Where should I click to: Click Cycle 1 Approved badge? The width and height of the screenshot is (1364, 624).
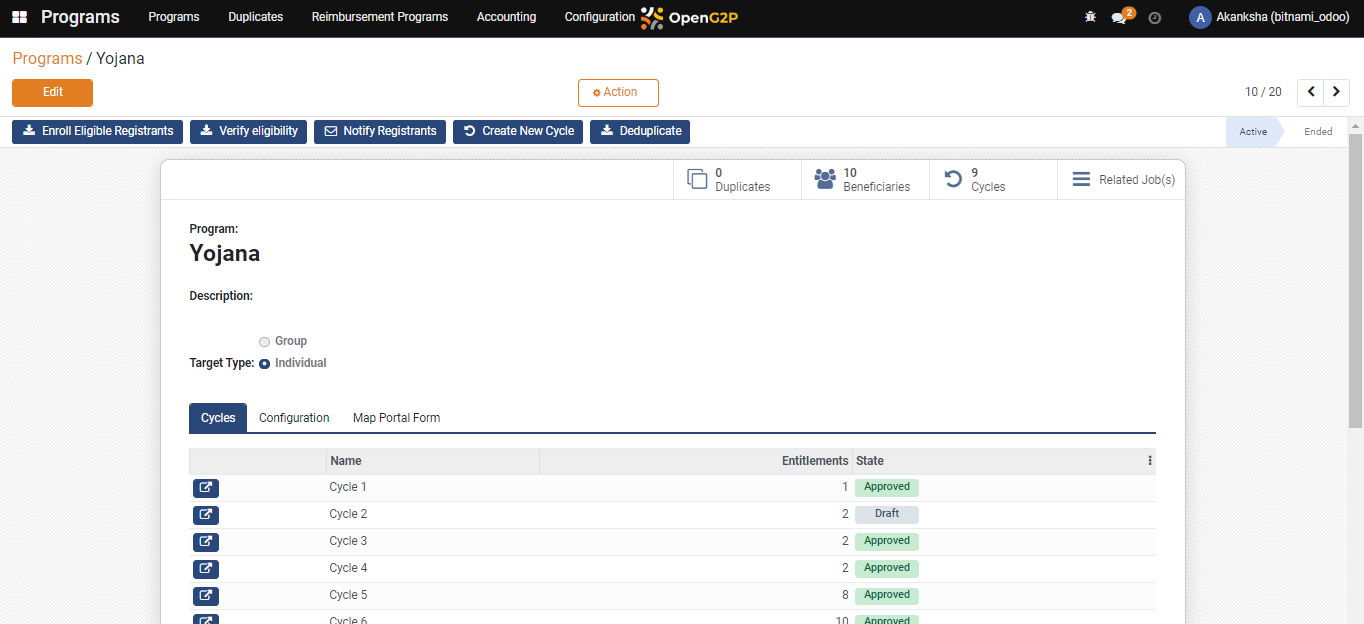(x=887, y=487)
